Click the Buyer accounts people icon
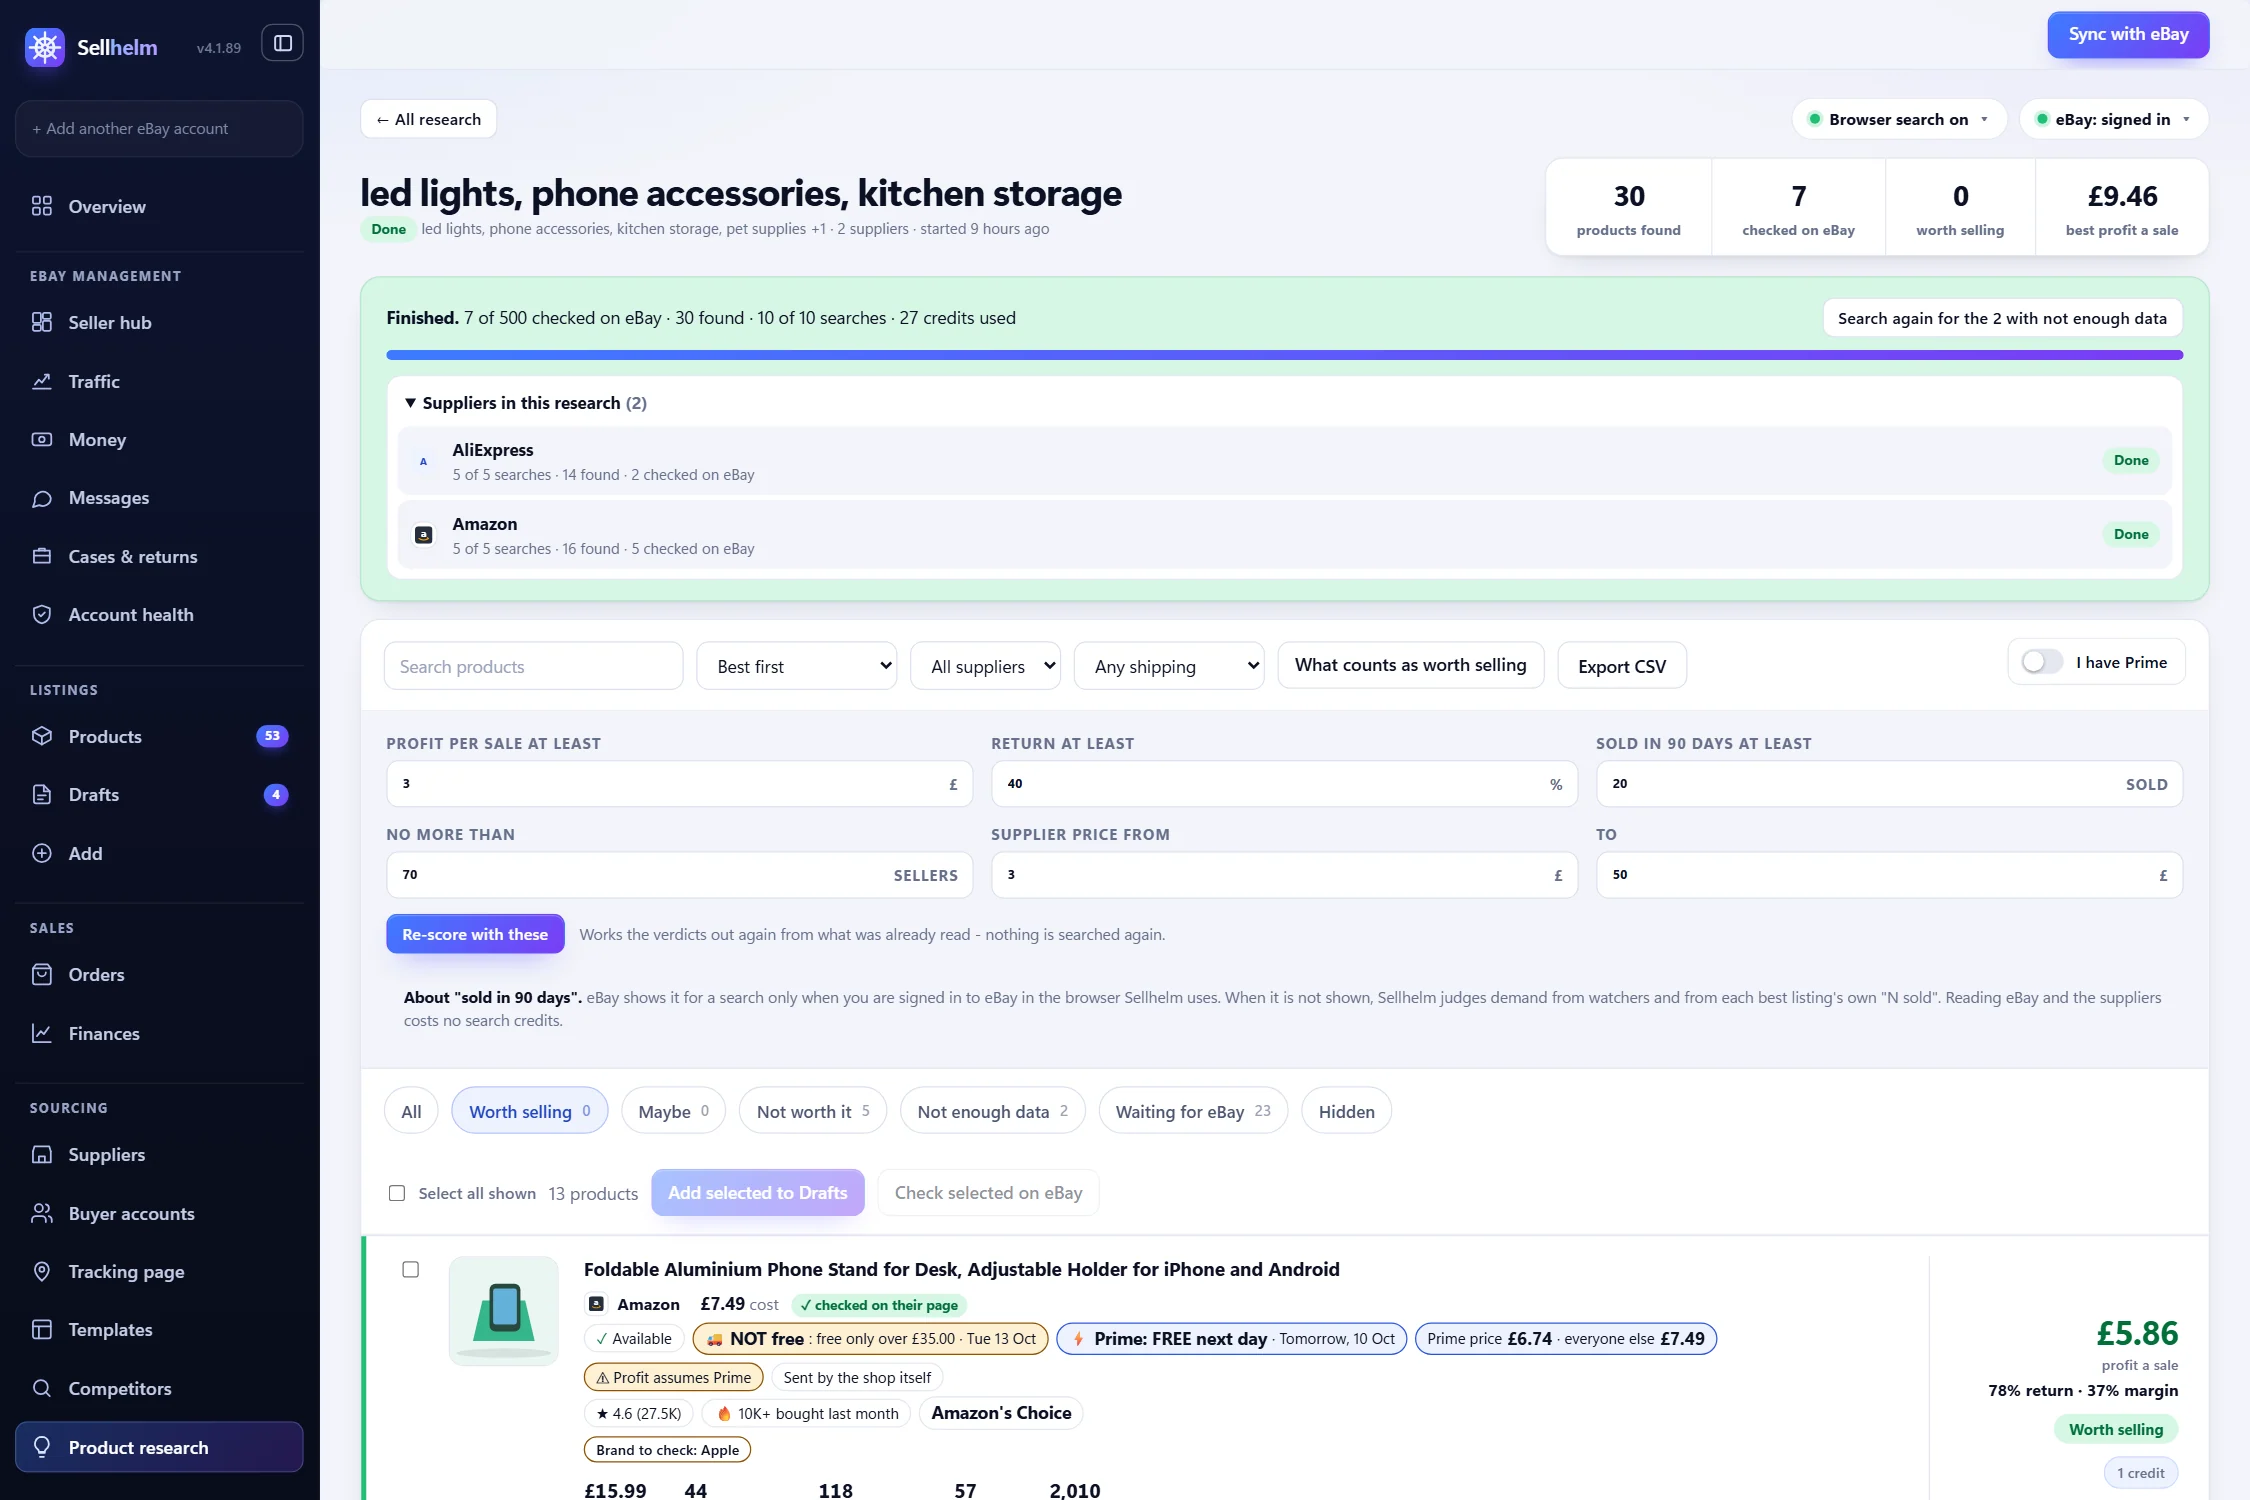The image size is (2250, 1500). [x=42, y=1213]
